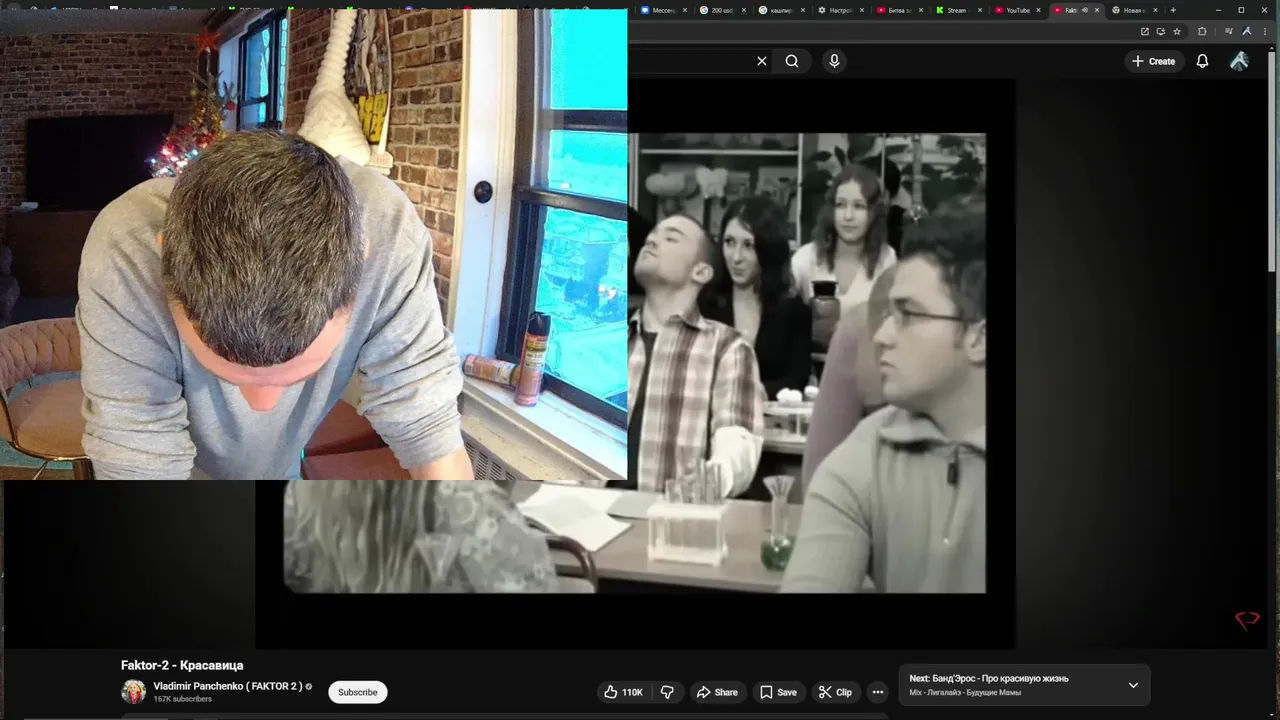
Task: Close the Stream tab
Action: 979,10
